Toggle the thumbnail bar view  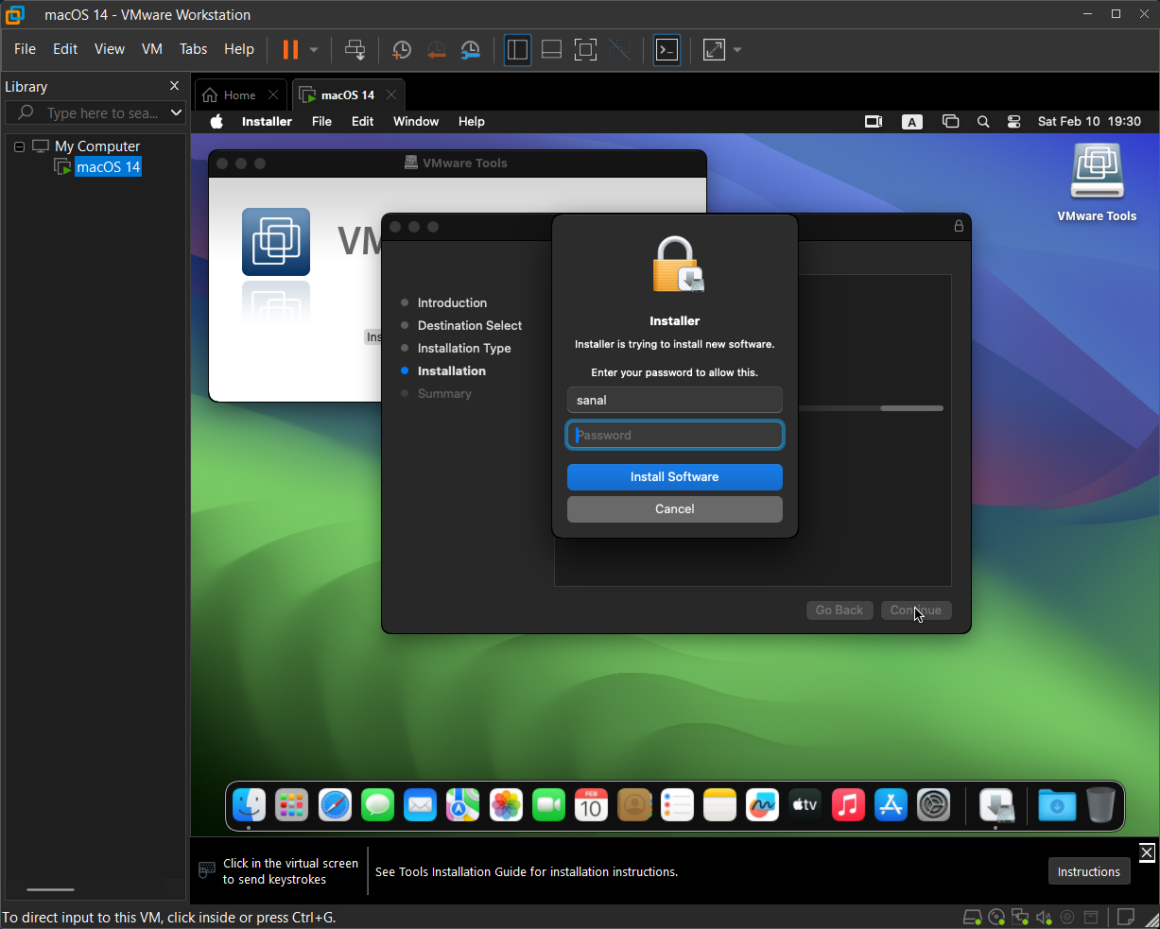551,50
